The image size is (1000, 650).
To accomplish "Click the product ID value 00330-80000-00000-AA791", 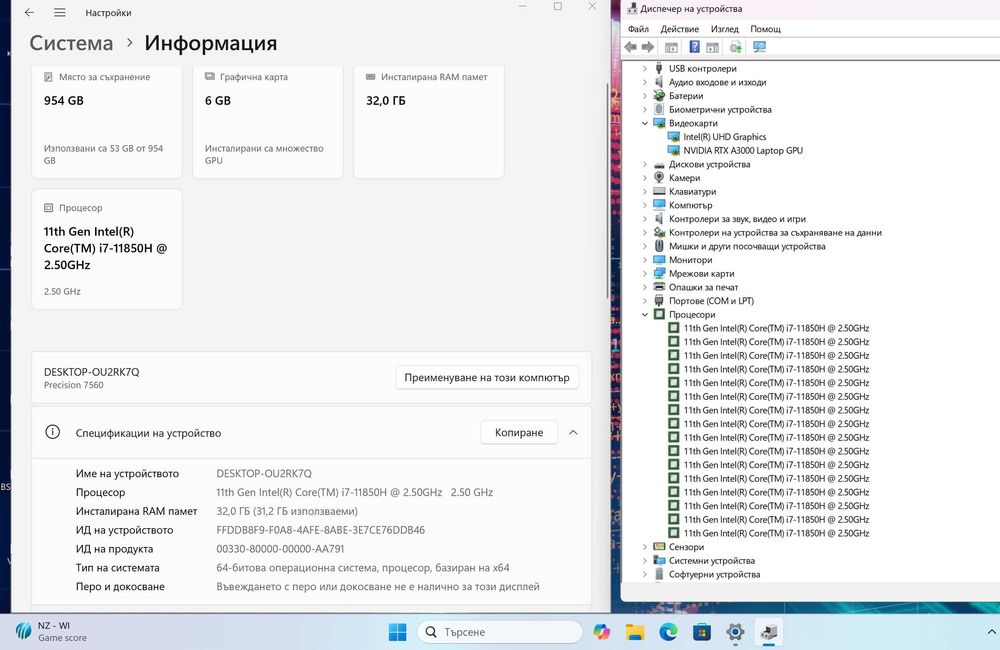I will point(280,549).
